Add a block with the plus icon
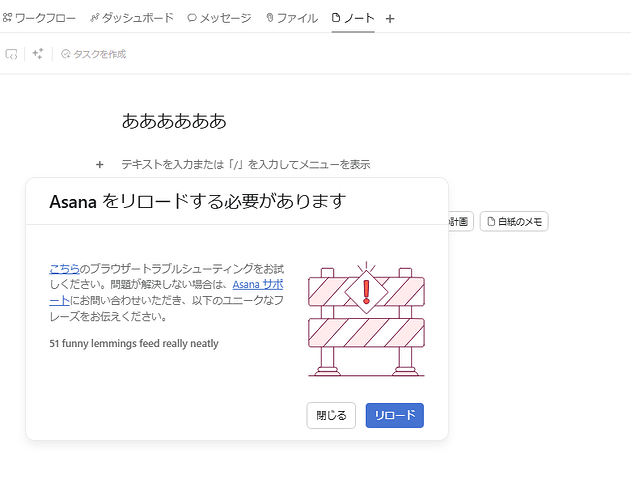This screenshot has width=631, height=500. 100,164
